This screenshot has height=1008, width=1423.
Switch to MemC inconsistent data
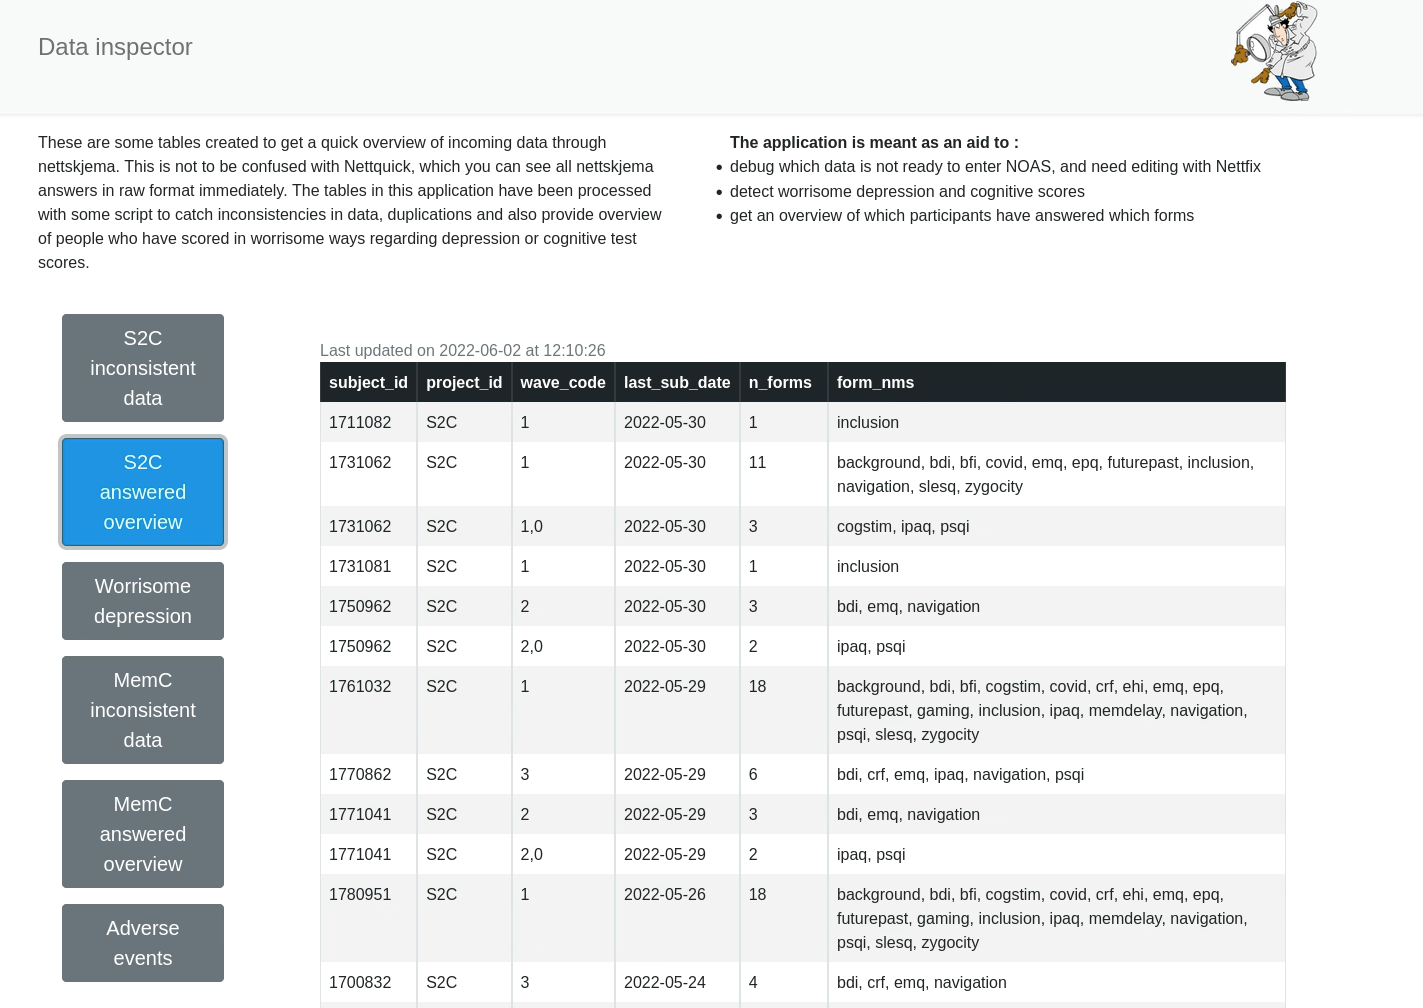click(143, 710)
